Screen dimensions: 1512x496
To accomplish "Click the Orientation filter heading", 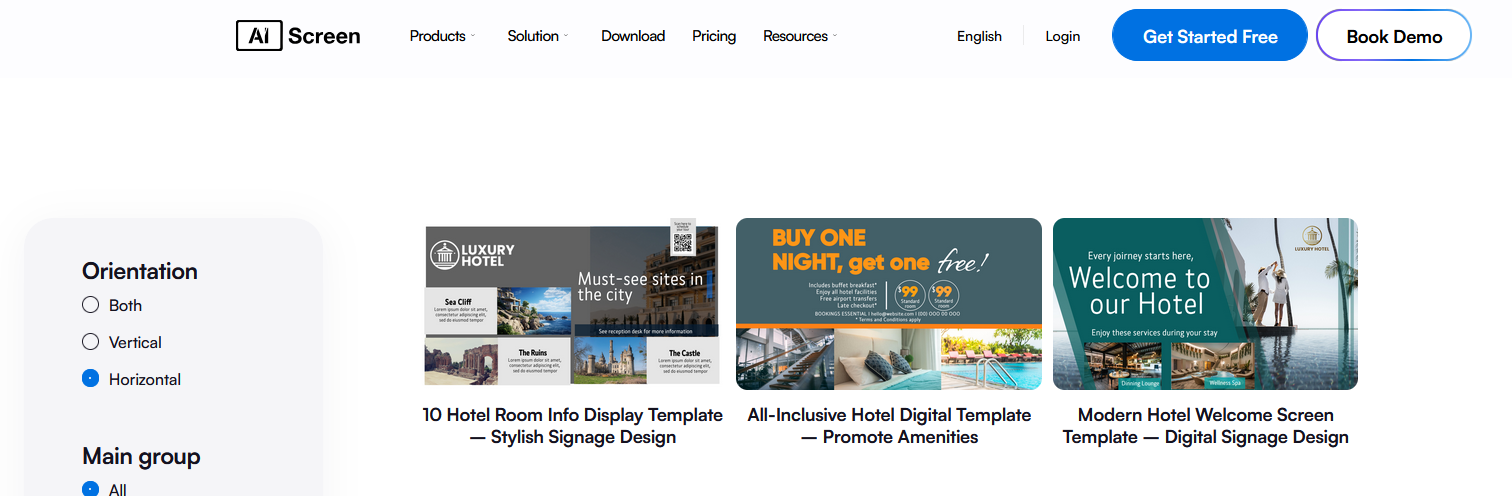I will 140,271.
